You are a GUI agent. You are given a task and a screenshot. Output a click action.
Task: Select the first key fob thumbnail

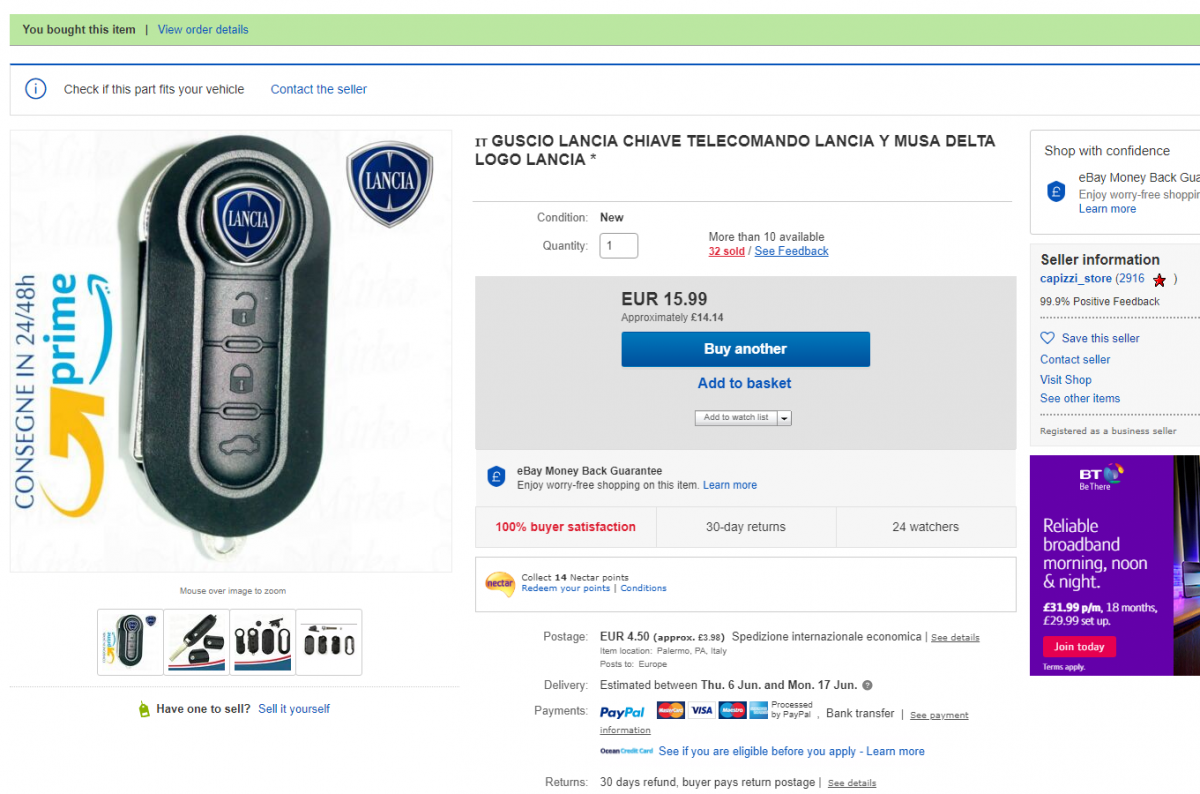pyautogui.click(x=130, y=642)
